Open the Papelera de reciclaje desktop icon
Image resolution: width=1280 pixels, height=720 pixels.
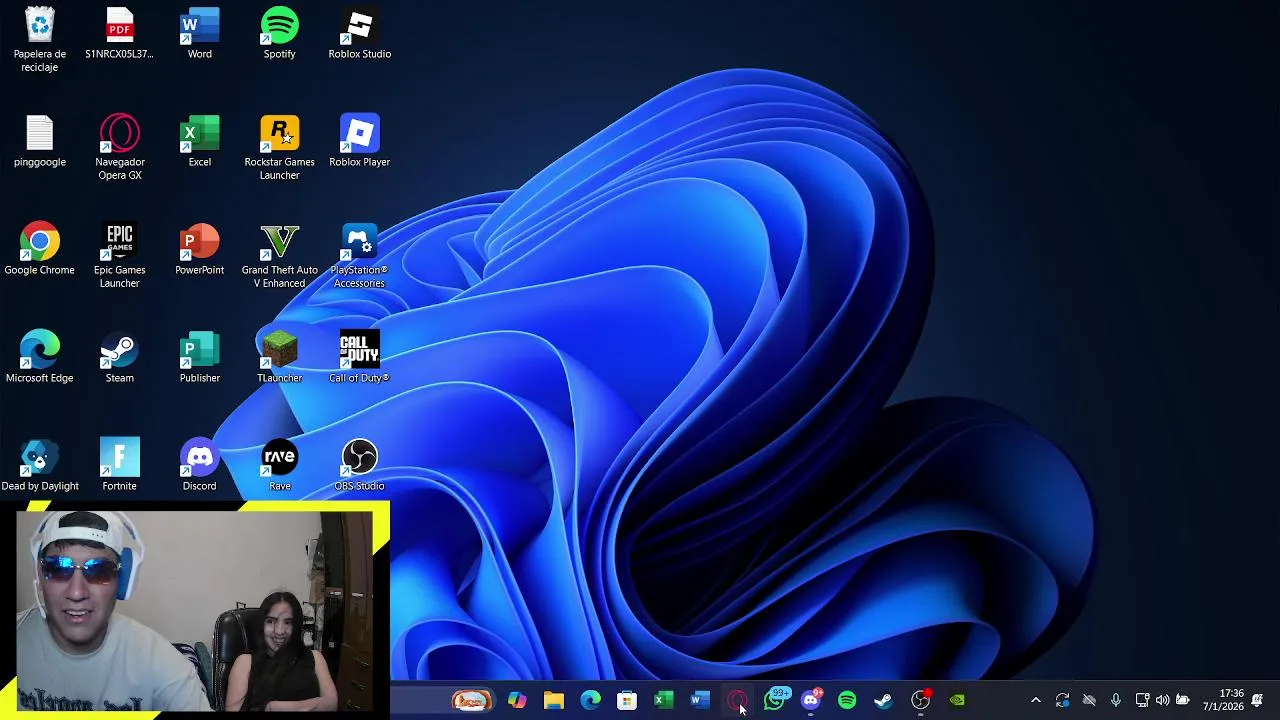(40, 40)
